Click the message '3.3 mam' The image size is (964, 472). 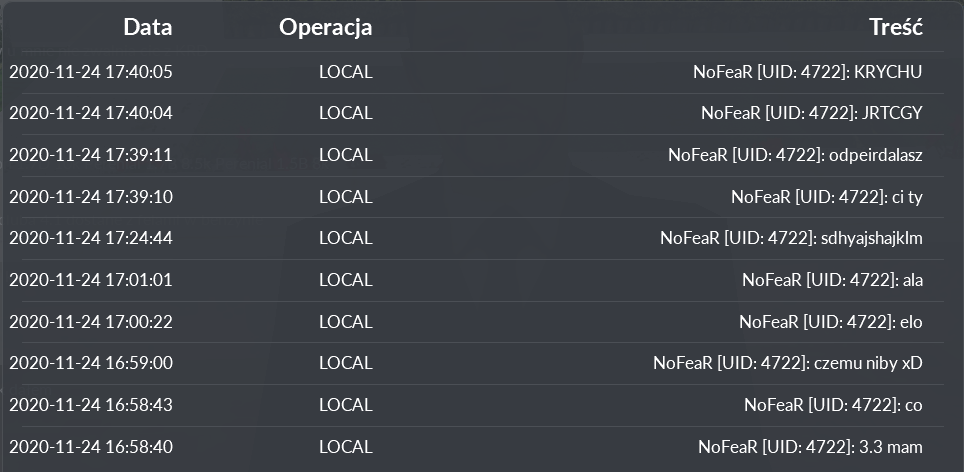[x=889, y=447]
